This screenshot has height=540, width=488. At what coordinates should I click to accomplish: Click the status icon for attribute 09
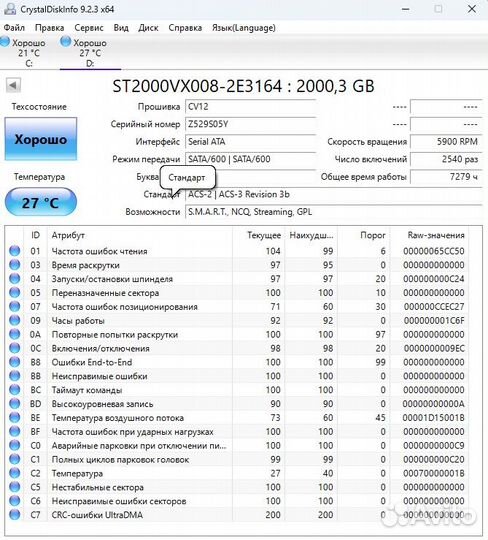14,320
